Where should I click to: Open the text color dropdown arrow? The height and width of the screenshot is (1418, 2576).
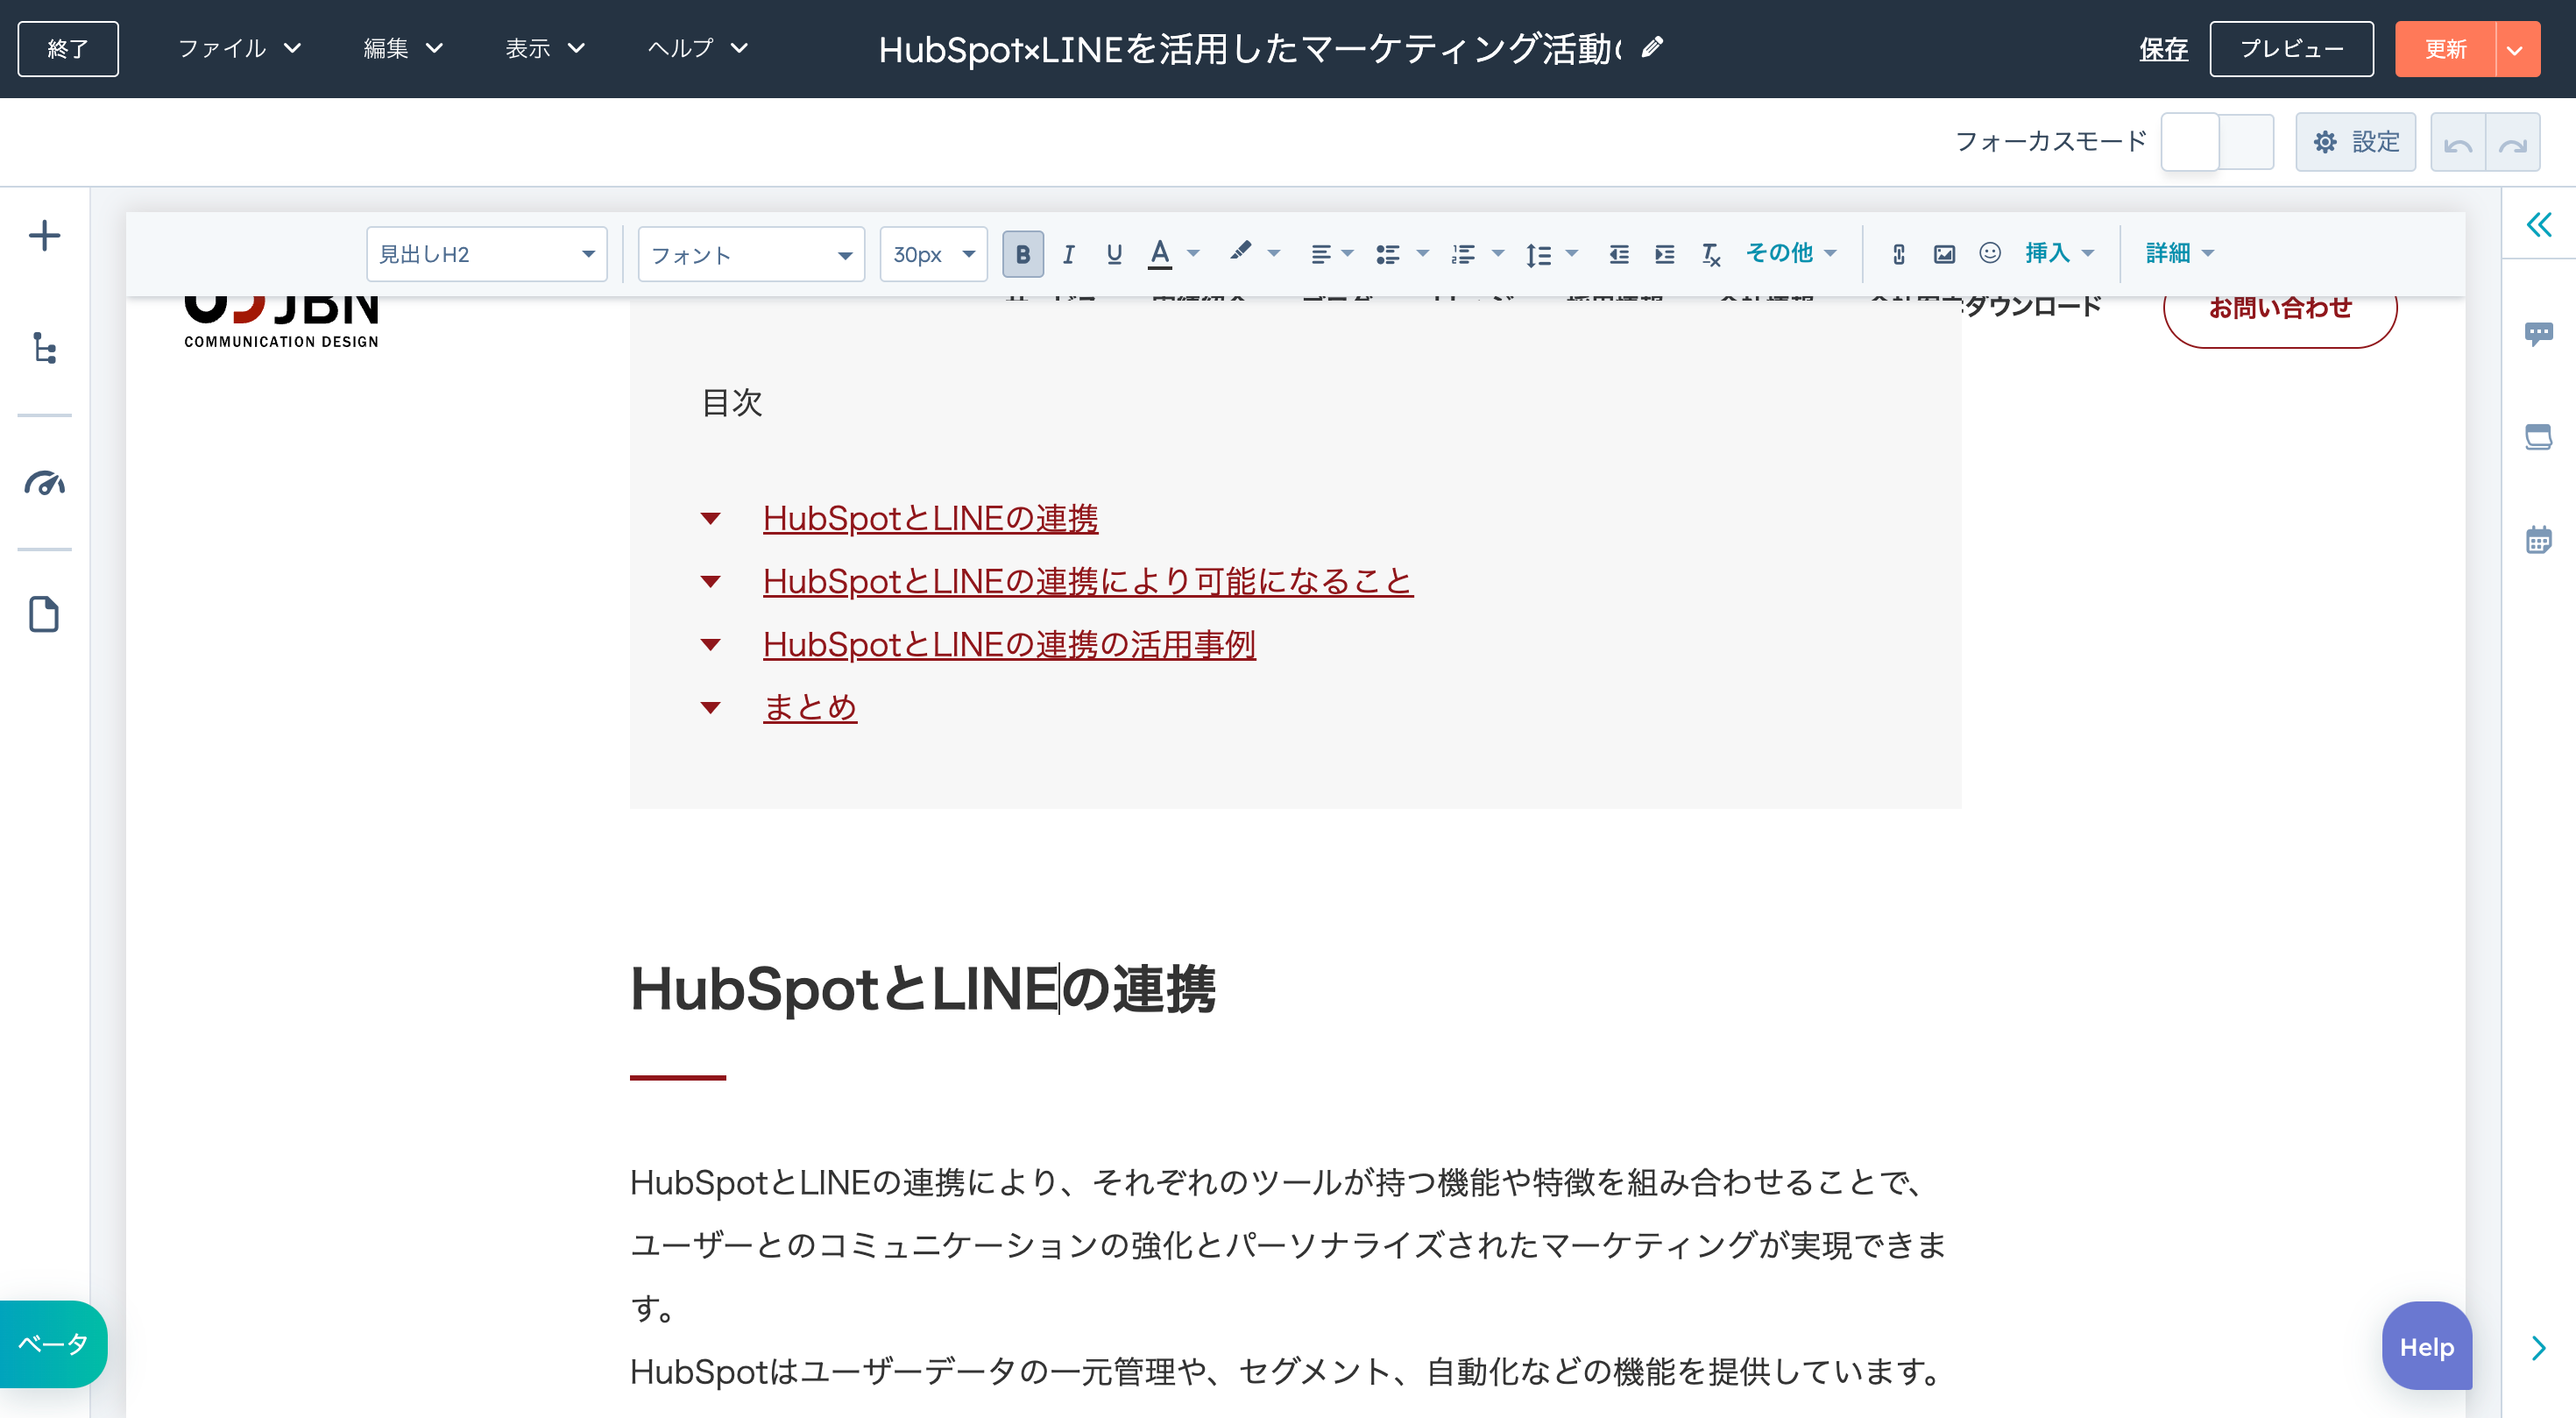coord(1193,254)
